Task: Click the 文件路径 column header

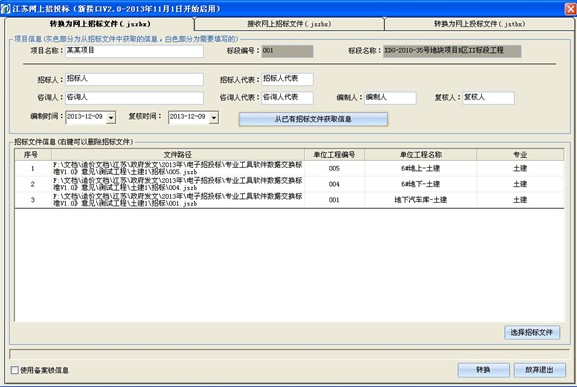Action: (x=178, y=155)
